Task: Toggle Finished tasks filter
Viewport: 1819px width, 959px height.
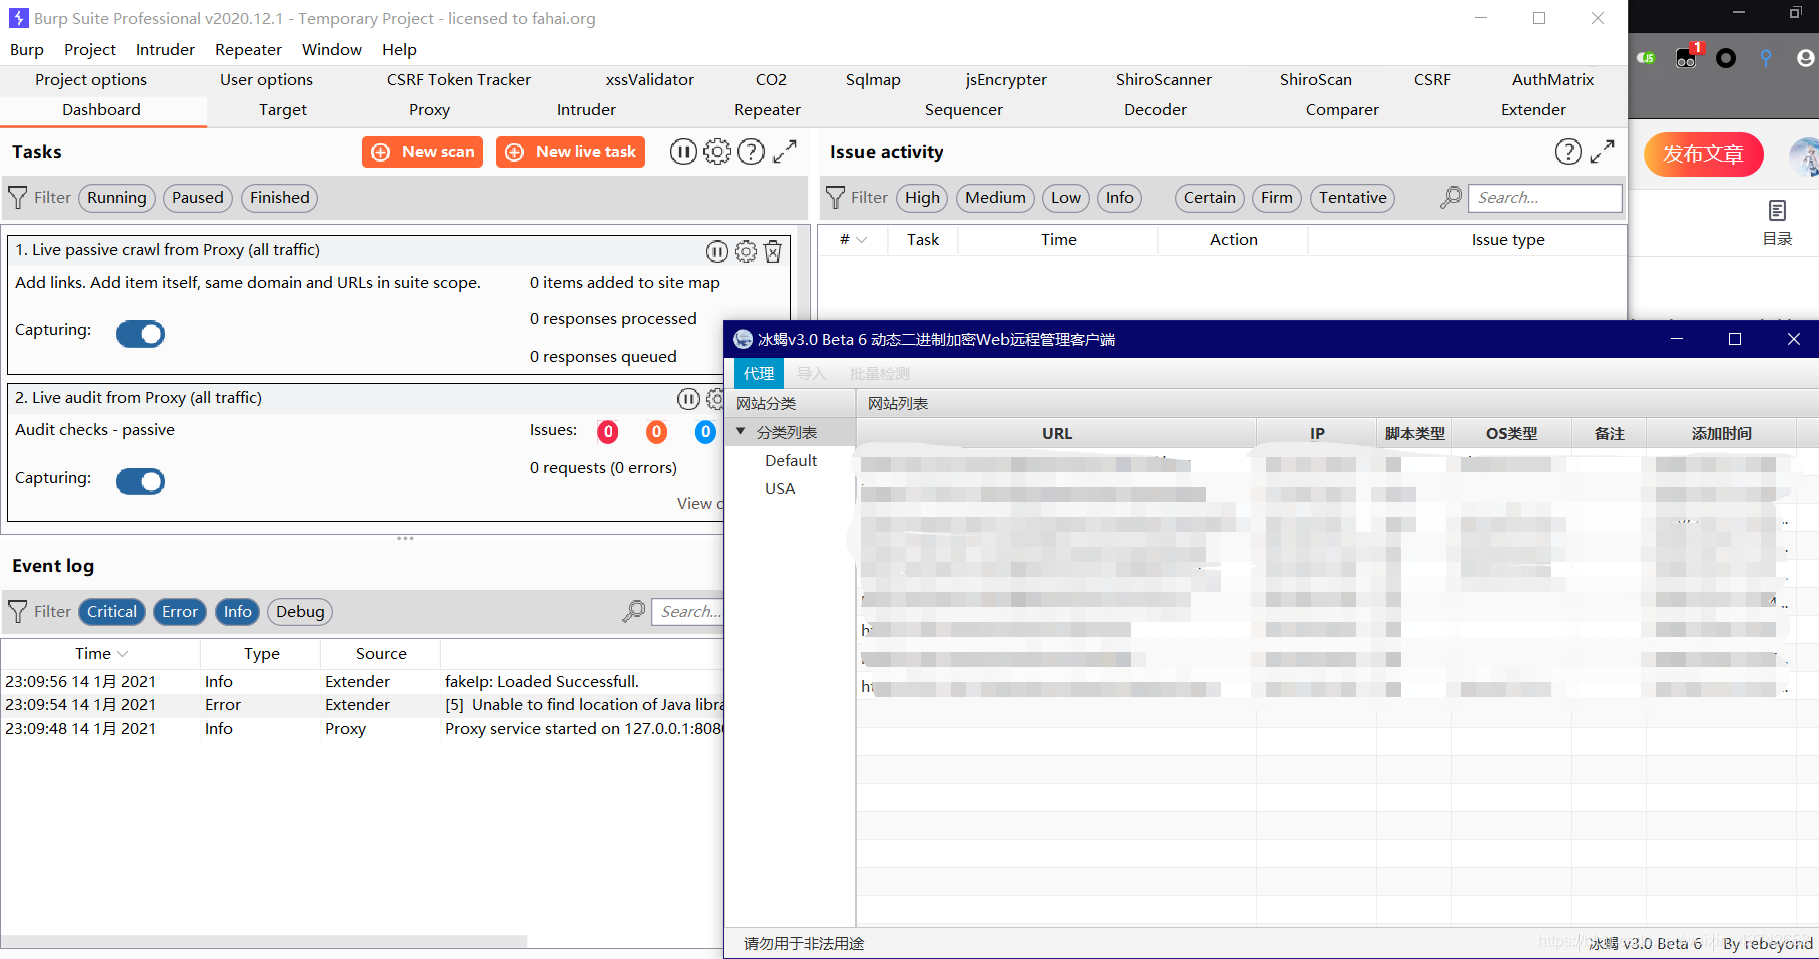Action: pos(280,198)
